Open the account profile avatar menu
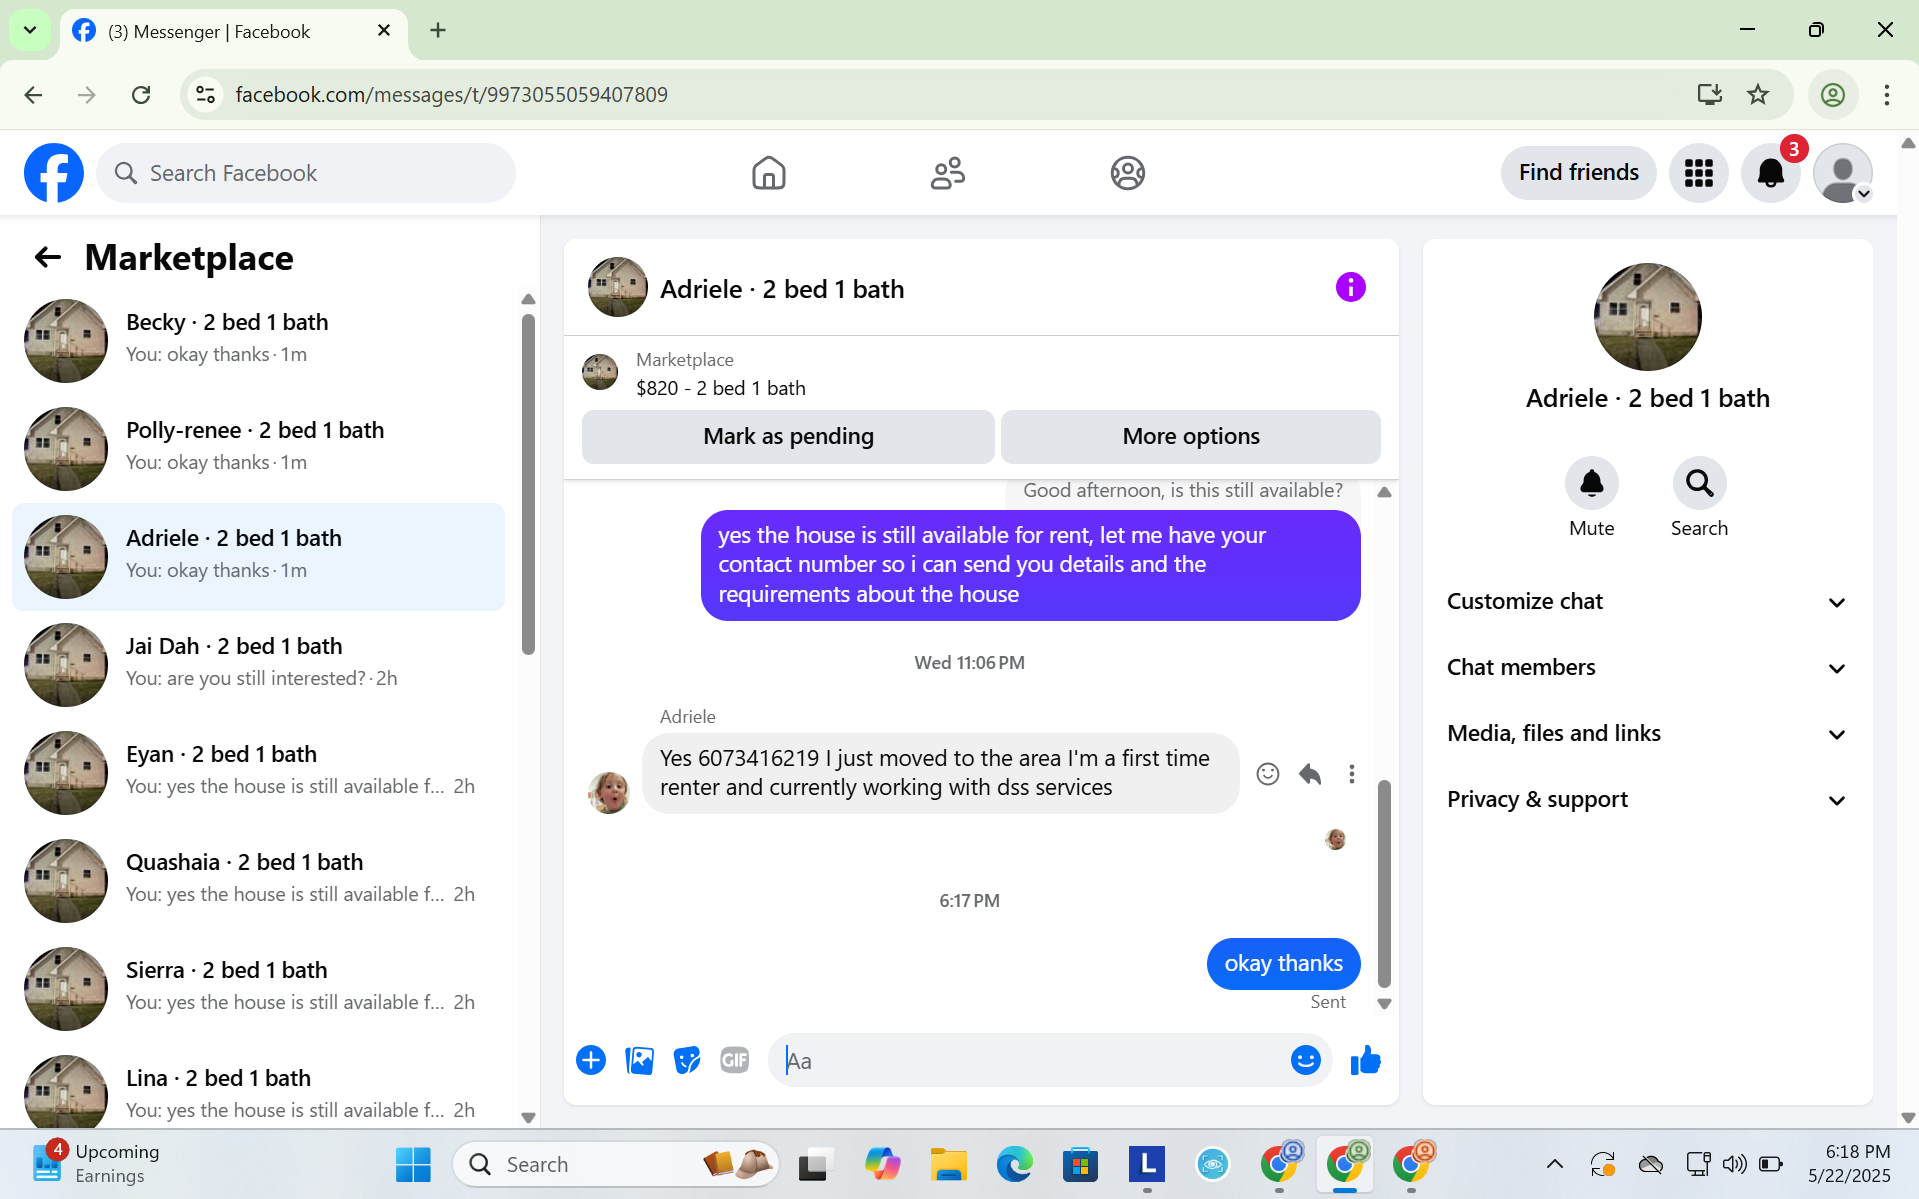1919x1199 pixels. tap(1842, 173)
